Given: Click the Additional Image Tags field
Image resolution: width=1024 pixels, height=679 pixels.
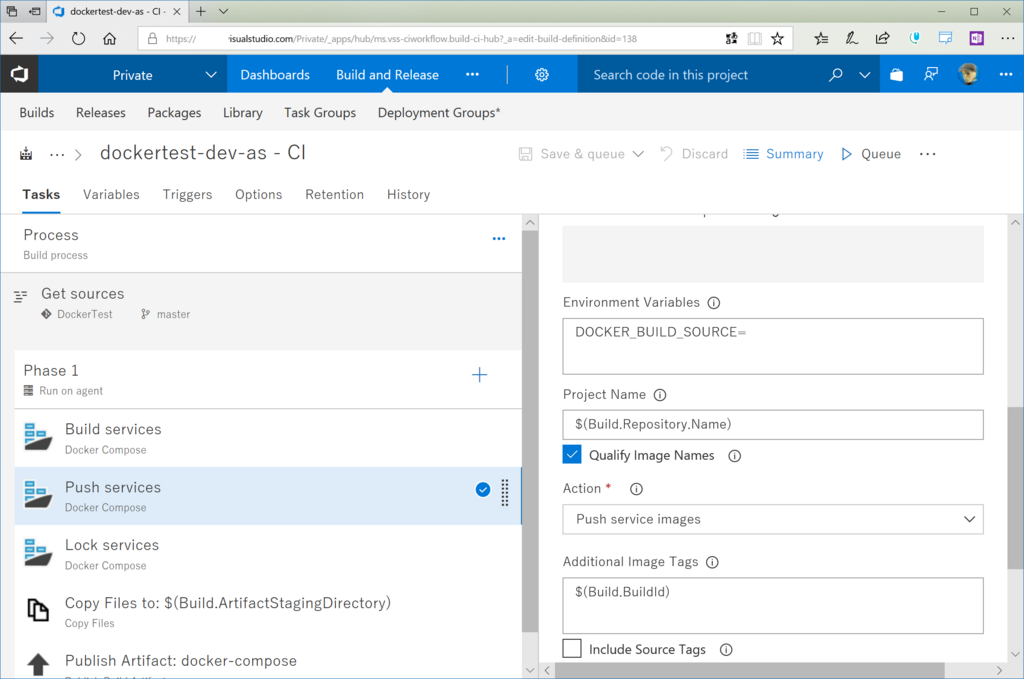Looking at the screenshot, I should (773, 605).
